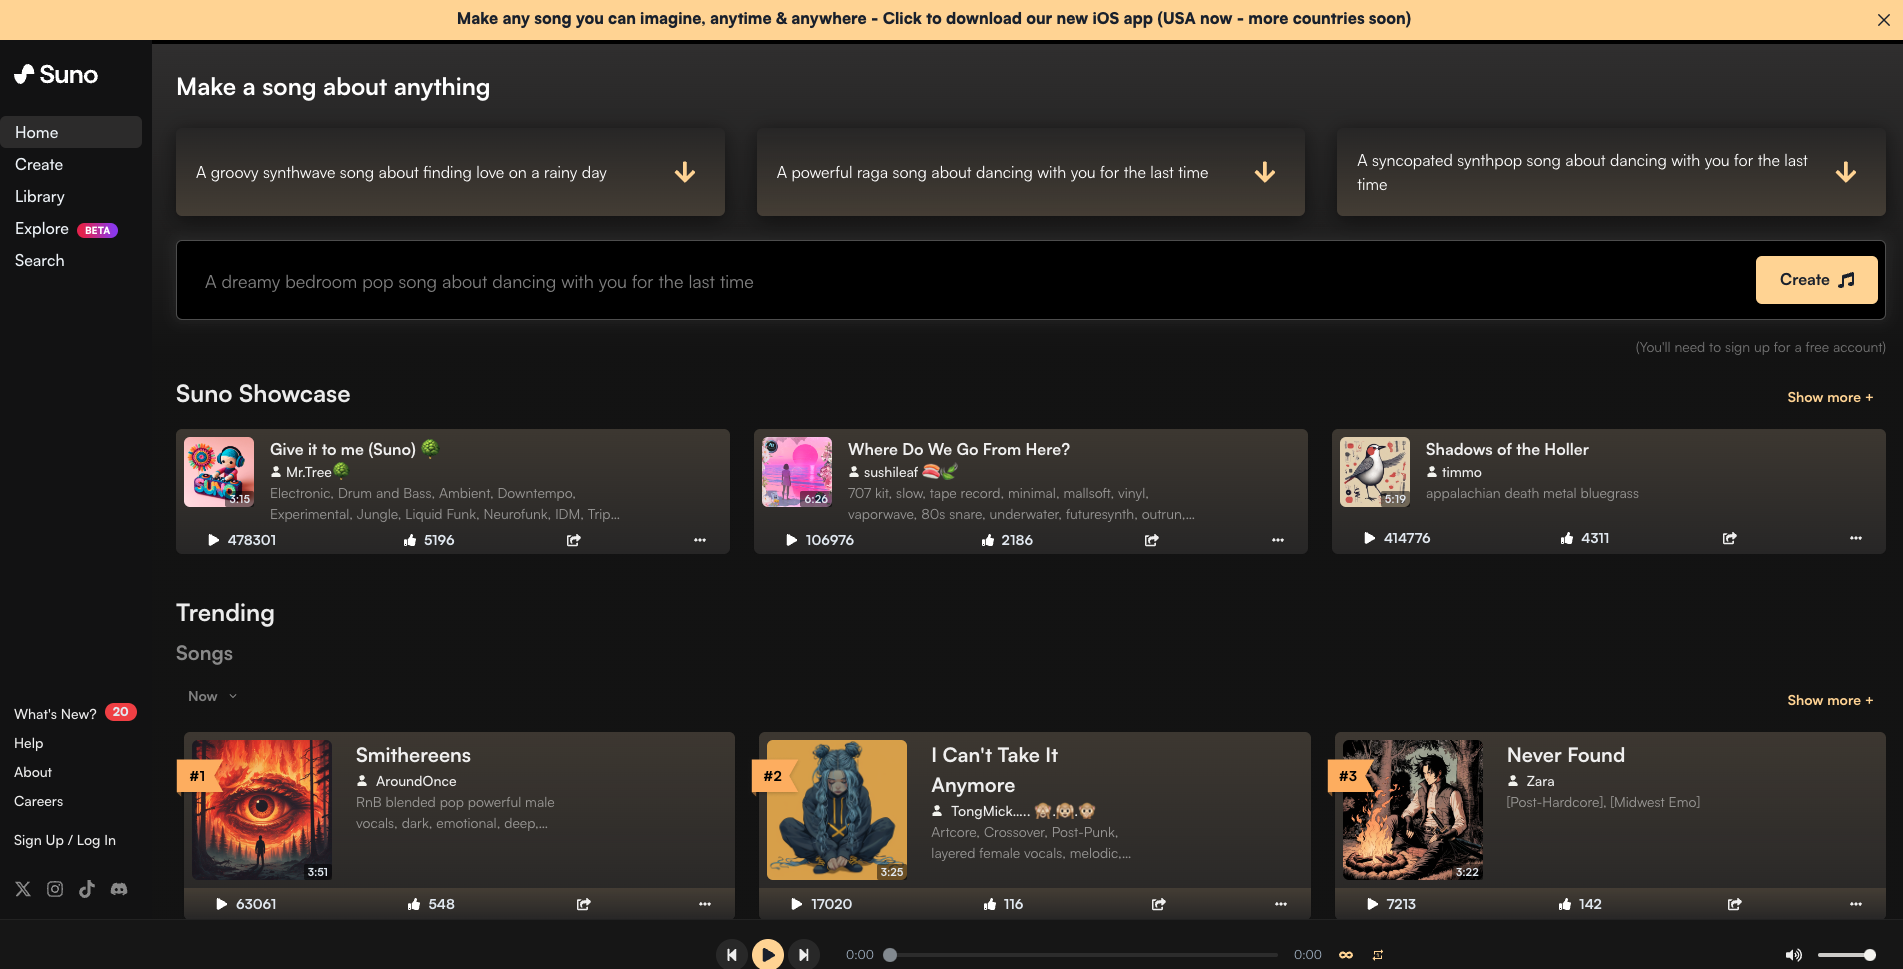Open Instagram social link
The height and width of the screenshot is (969, 1903).
click(55, 889)
